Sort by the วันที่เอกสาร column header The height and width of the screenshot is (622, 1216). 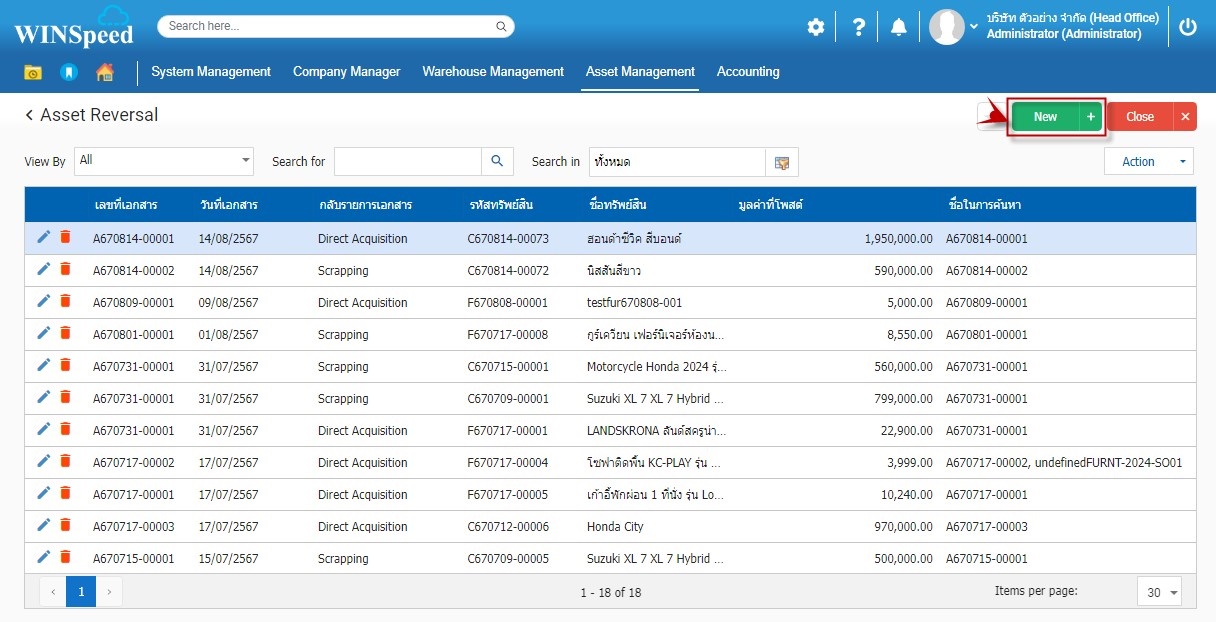click(x=228, y=205)
